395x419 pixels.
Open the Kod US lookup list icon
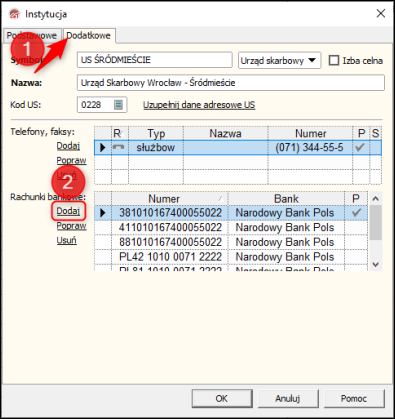click(118, 105)
